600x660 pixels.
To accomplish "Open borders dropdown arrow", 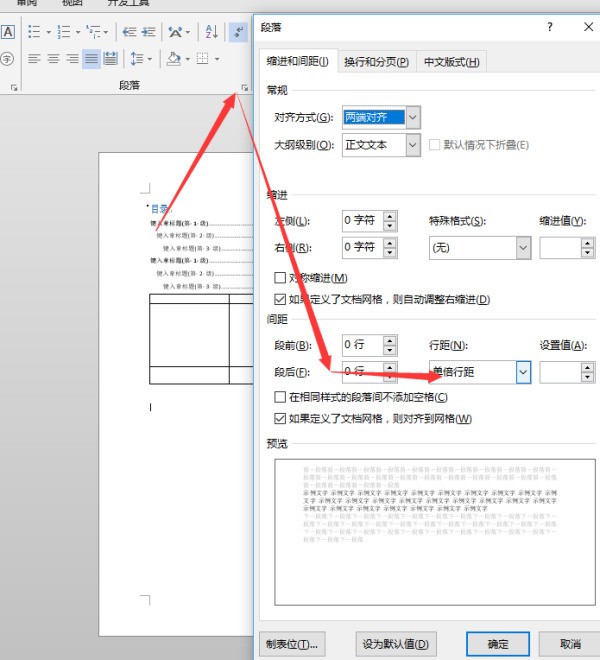I will pyautogui.click(x=217, y=59).
